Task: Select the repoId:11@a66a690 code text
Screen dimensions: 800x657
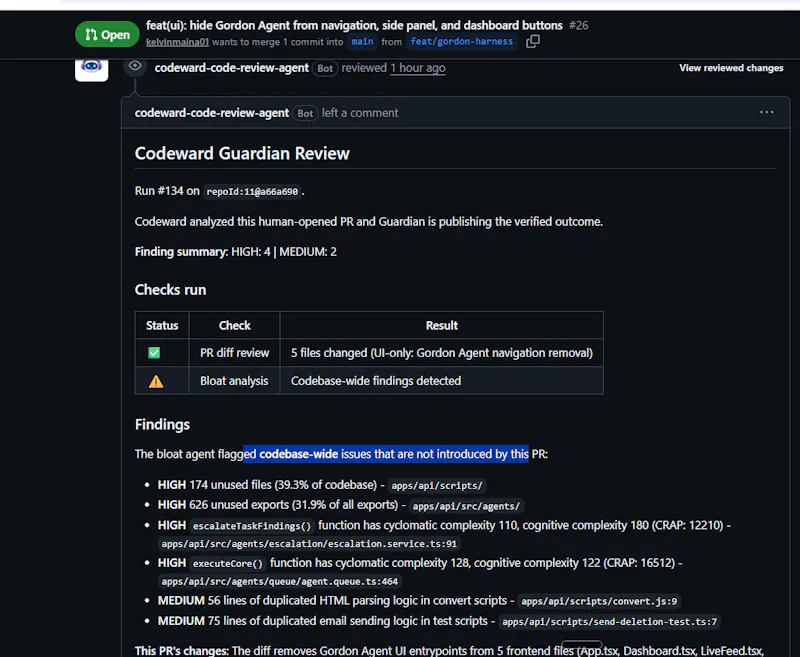Action: (252, 191)
